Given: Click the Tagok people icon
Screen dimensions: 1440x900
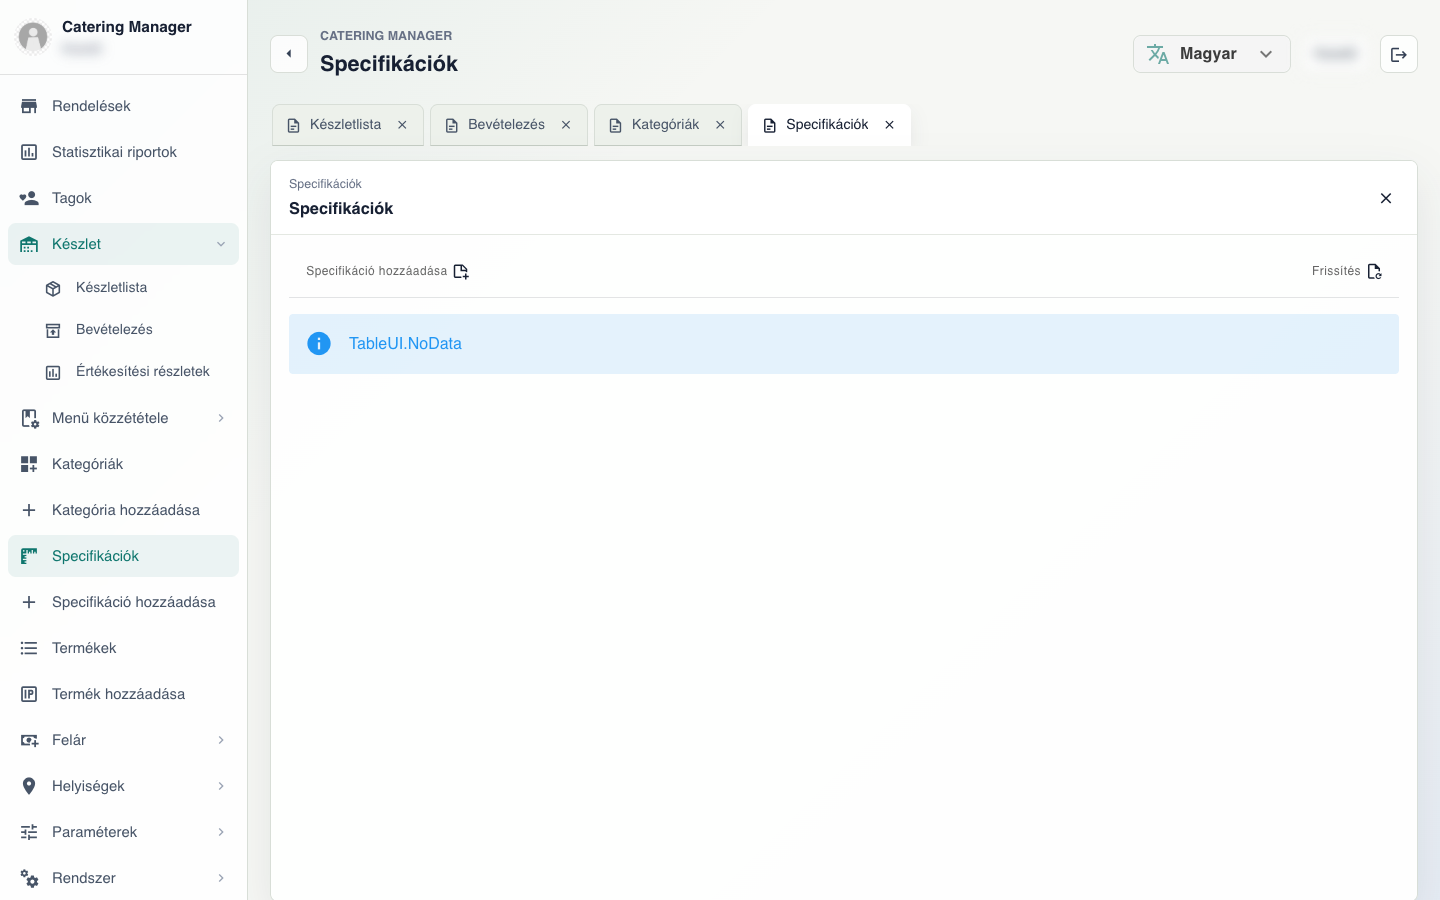Looking at the screenshot, I should coord(29,198).
